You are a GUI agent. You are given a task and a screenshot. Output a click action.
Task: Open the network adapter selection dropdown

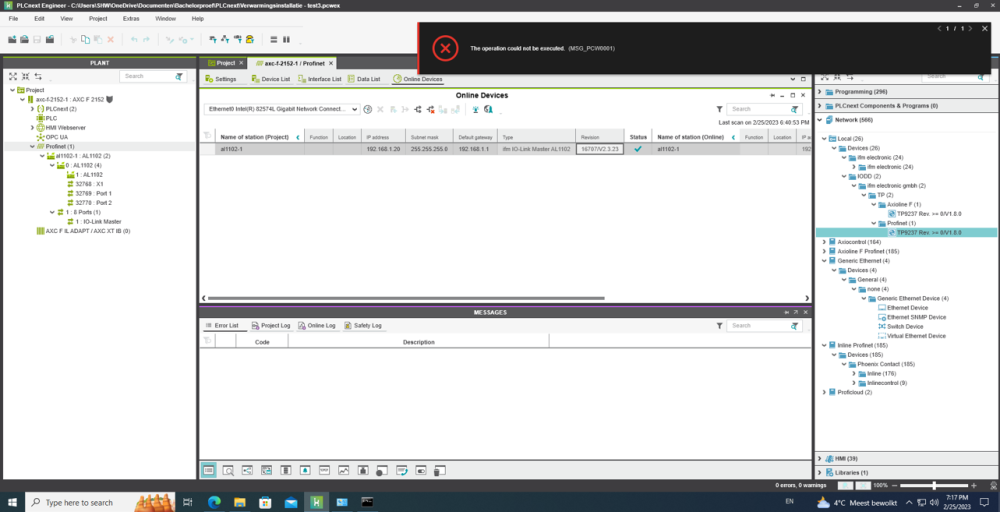[x=282, y=109]
